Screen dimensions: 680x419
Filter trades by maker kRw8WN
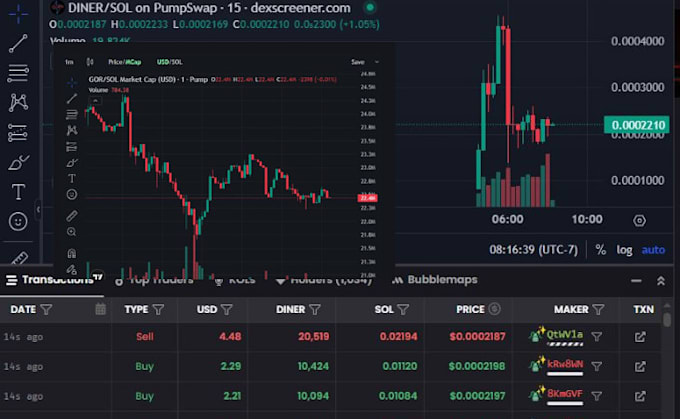click(x=597, y=367)
